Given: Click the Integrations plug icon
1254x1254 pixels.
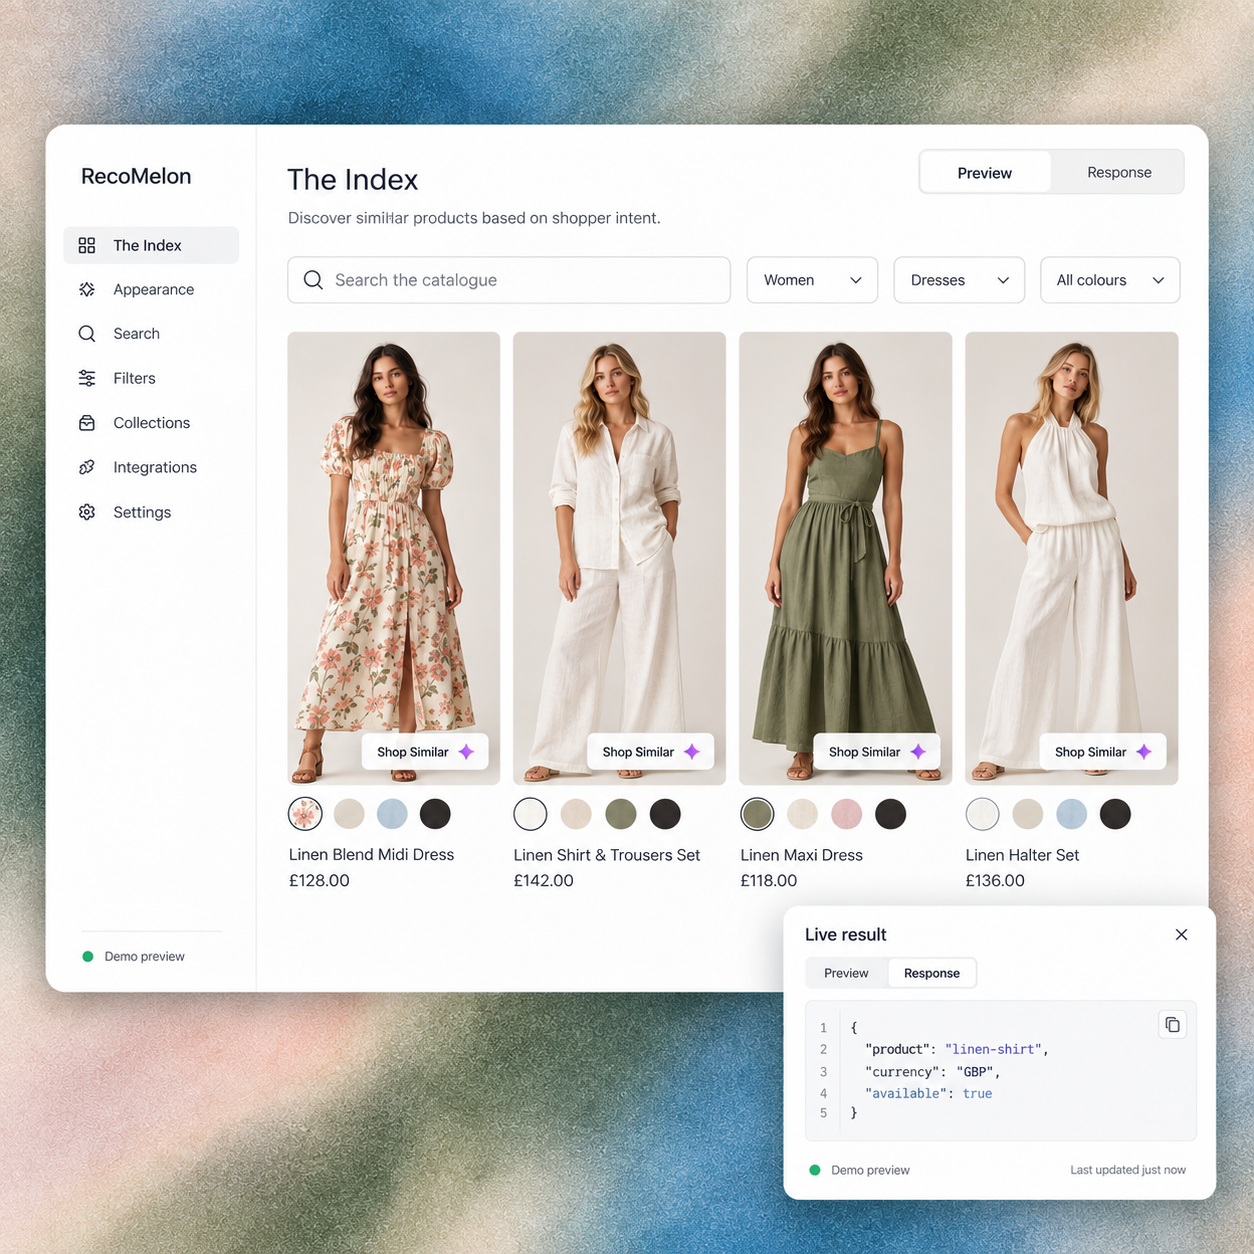Looking at the screenshot, I should click(x=87, y=467).
